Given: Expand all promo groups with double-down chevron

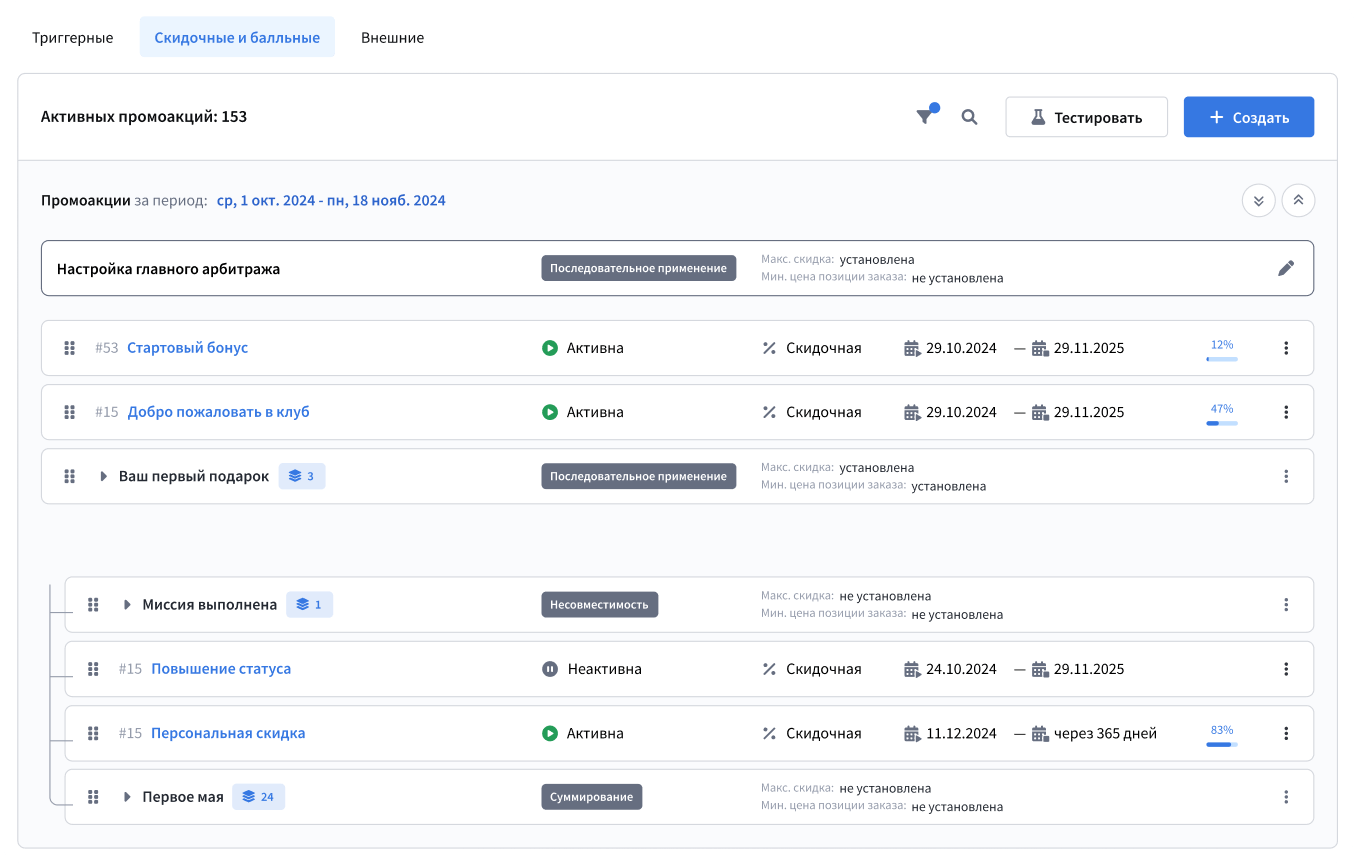Looking at the screenshot, I should click(x=1258, y=200).
